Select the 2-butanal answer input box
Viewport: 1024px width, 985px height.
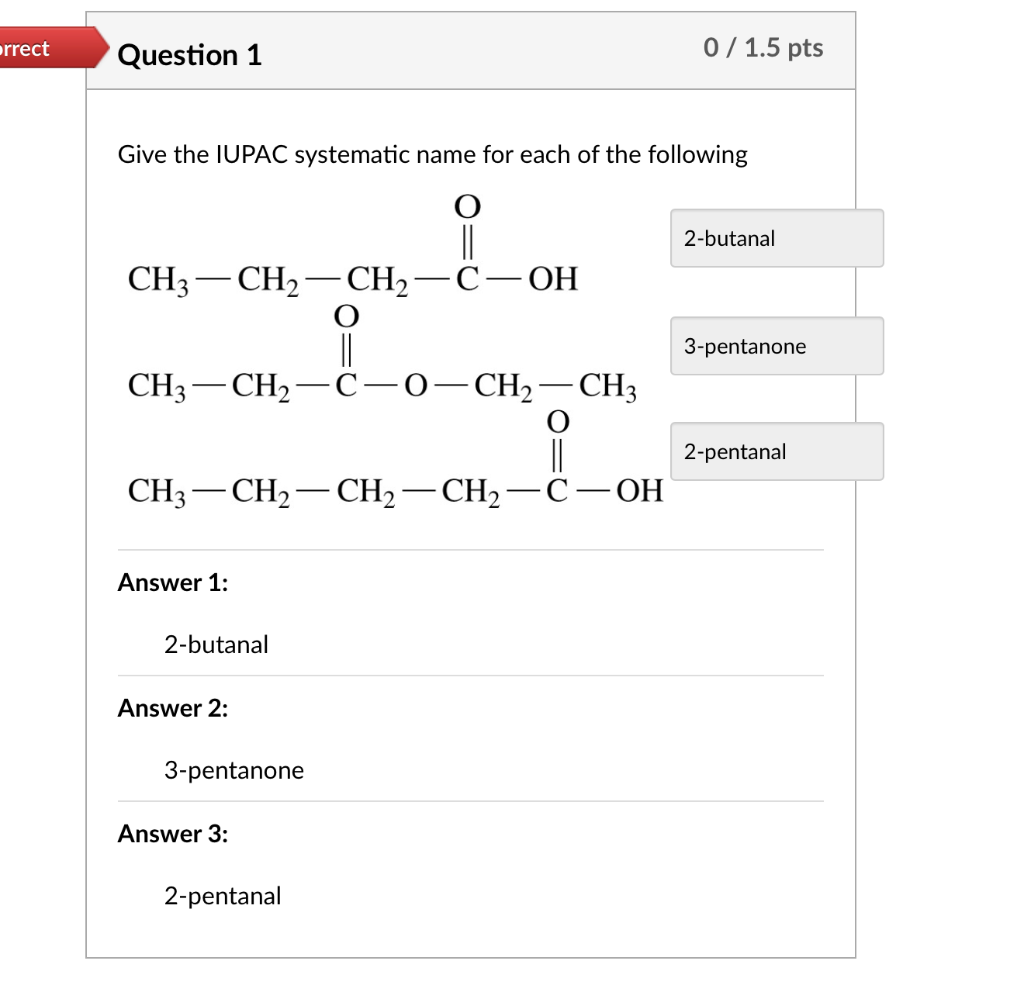tap(777, 238)
